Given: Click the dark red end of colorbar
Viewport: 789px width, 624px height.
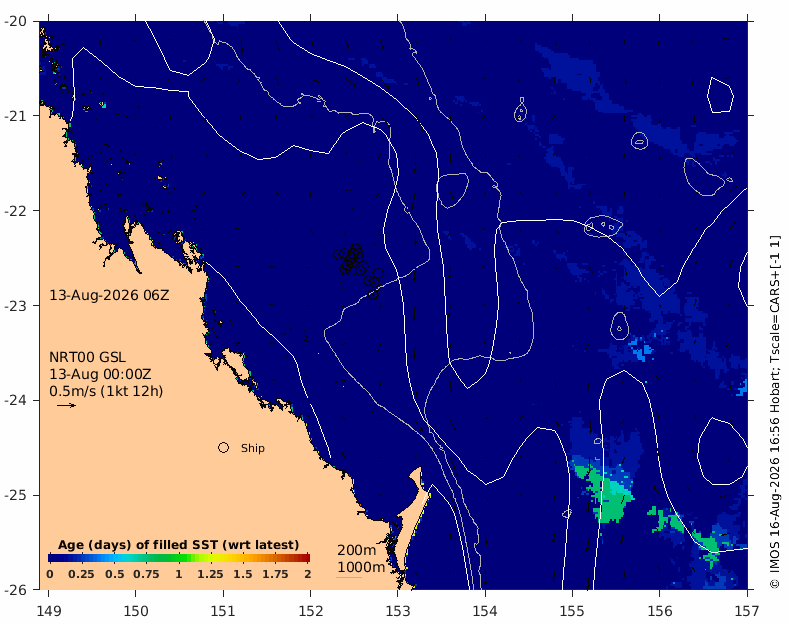Looking at the screenshot, I should [x=303, y=558].
